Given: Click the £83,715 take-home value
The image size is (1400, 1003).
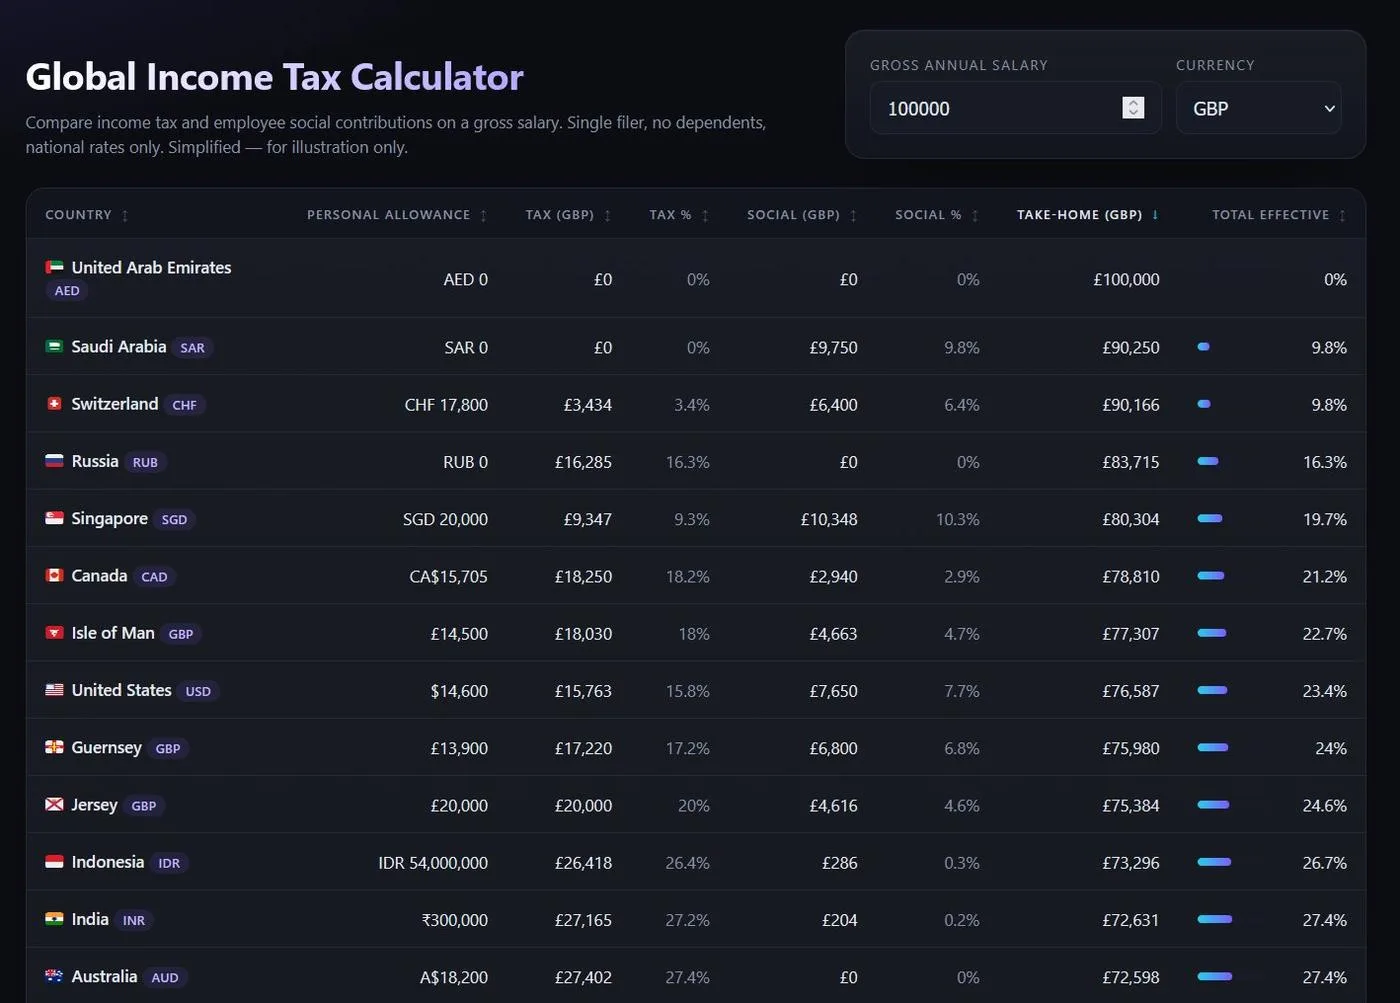Looking at the screenshot, I should click(1131, 462).
